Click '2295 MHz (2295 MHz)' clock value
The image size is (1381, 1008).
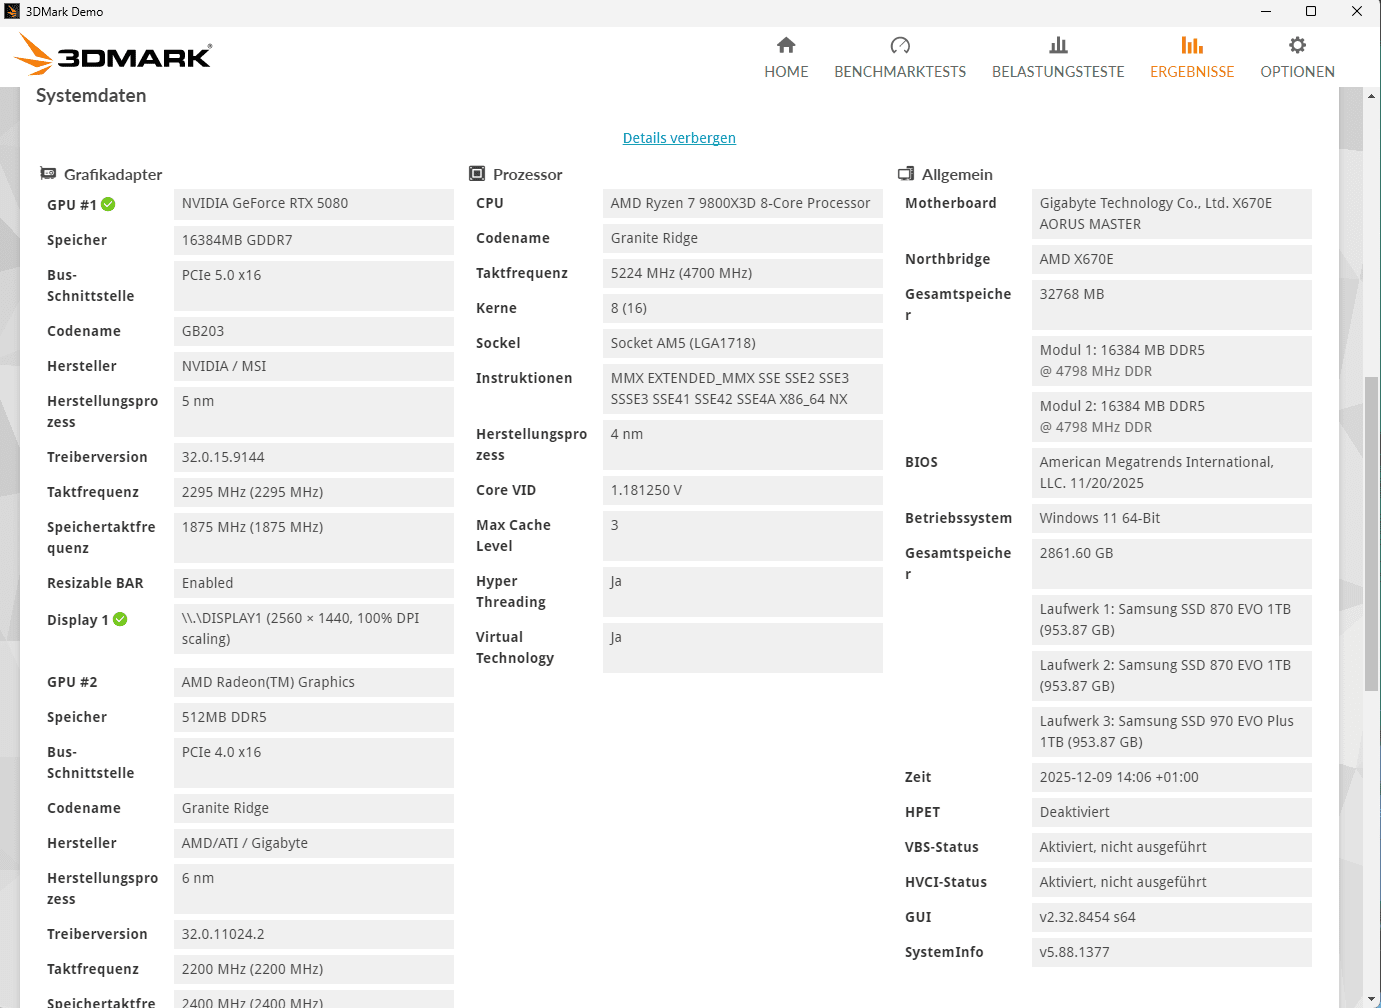click(x=314, y=492)
